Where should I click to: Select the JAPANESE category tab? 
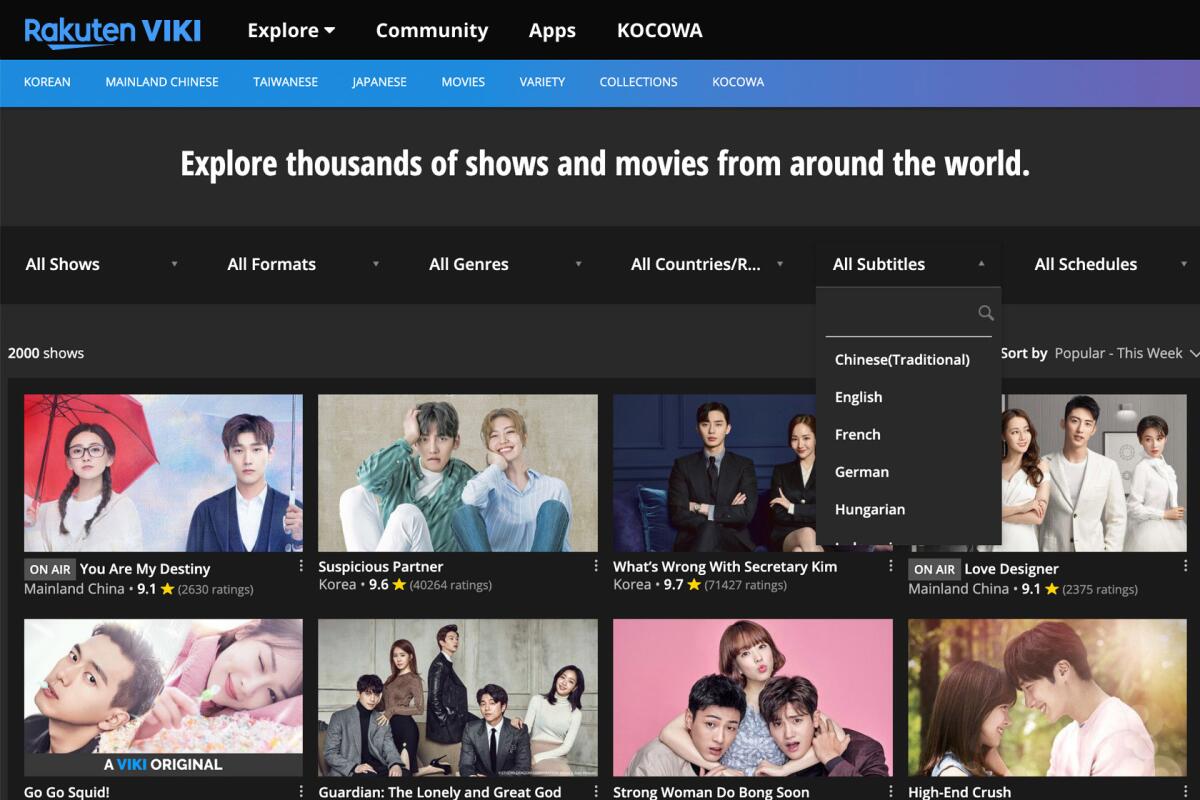tap(379, 82)
